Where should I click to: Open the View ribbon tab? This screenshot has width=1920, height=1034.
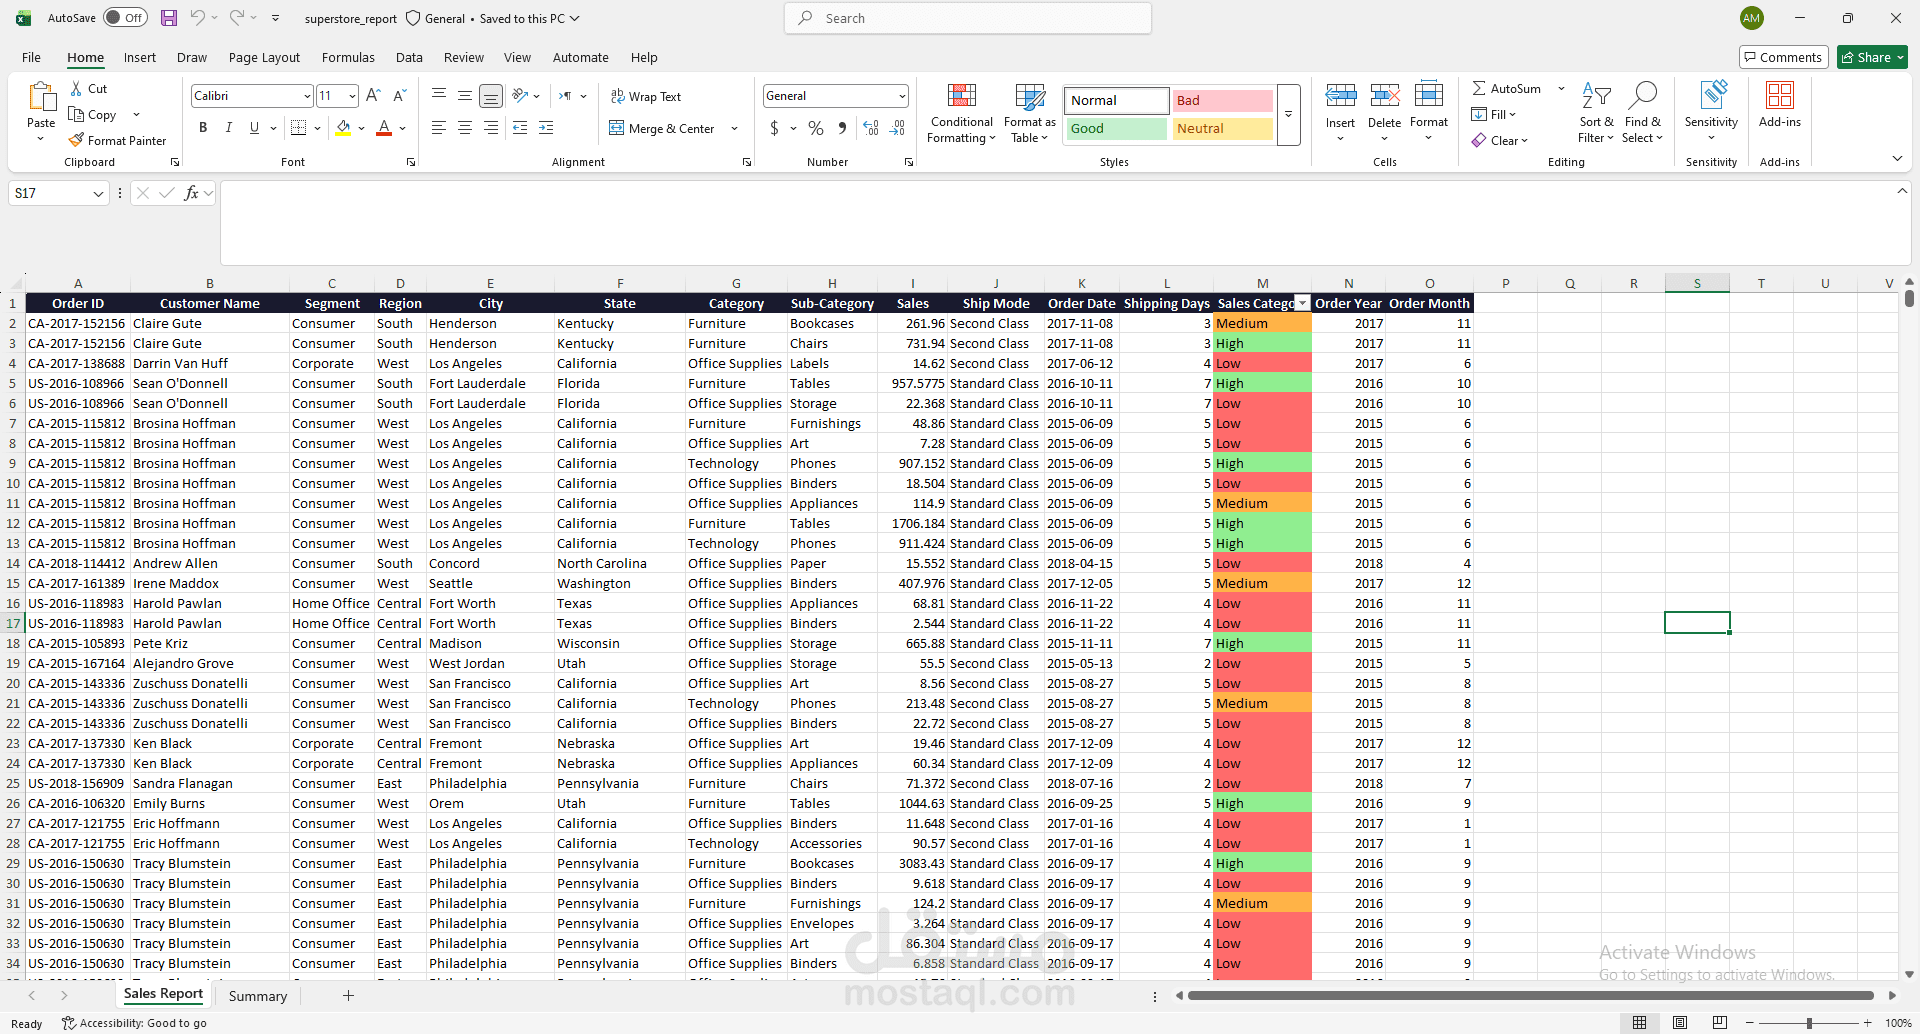point(517,57)
